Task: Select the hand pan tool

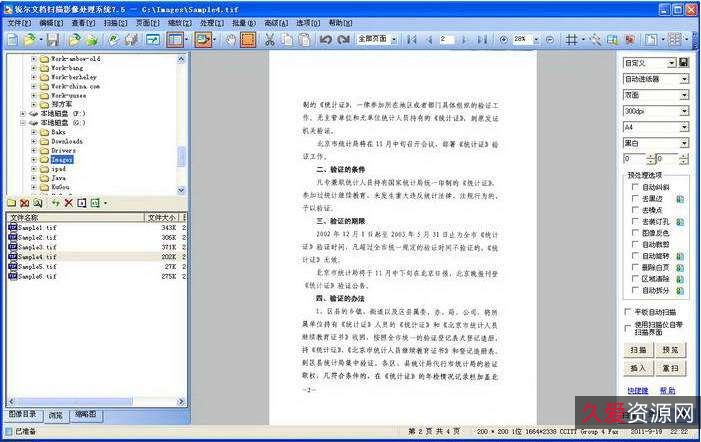Action: point(230,40)
